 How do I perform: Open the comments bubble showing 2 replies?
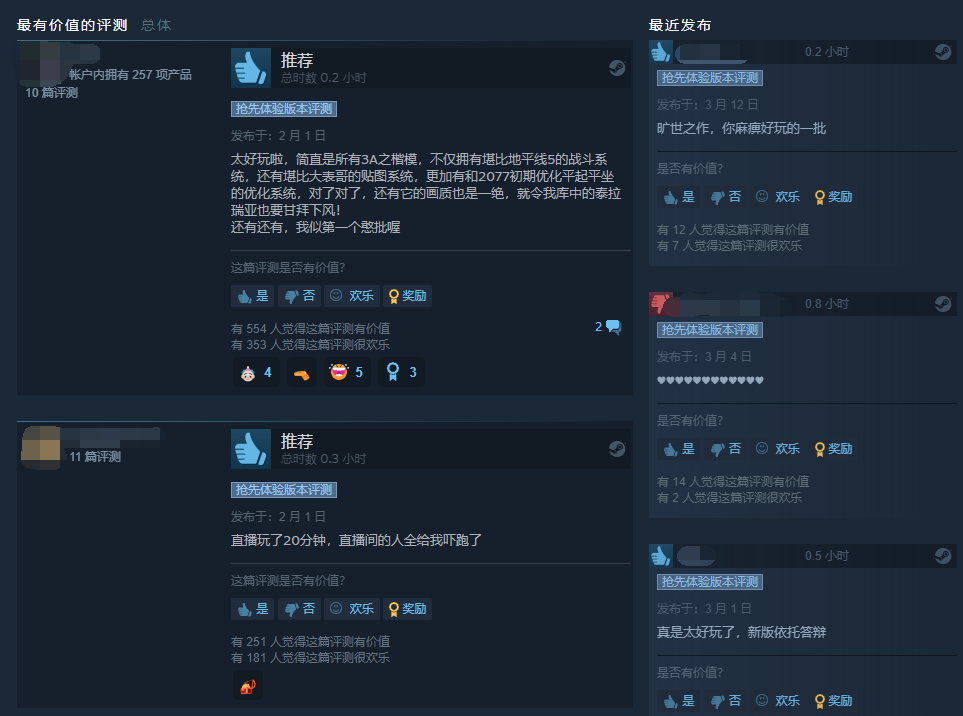tap(608, 327)
